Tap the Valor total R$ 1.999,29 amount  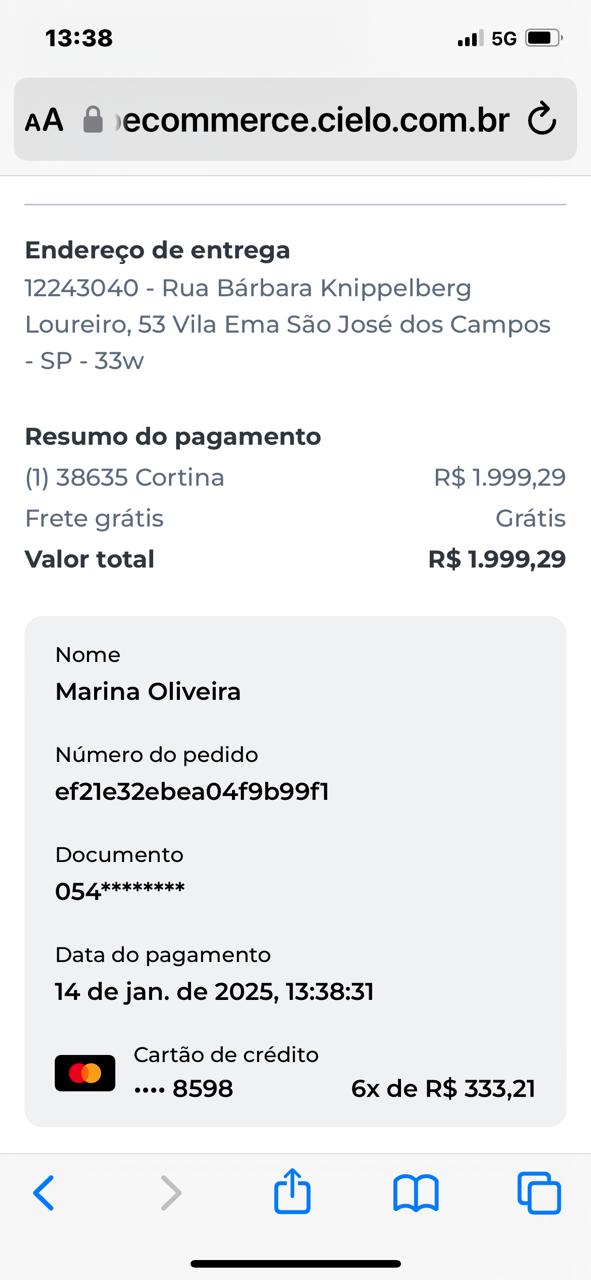(x=497, y=560)
